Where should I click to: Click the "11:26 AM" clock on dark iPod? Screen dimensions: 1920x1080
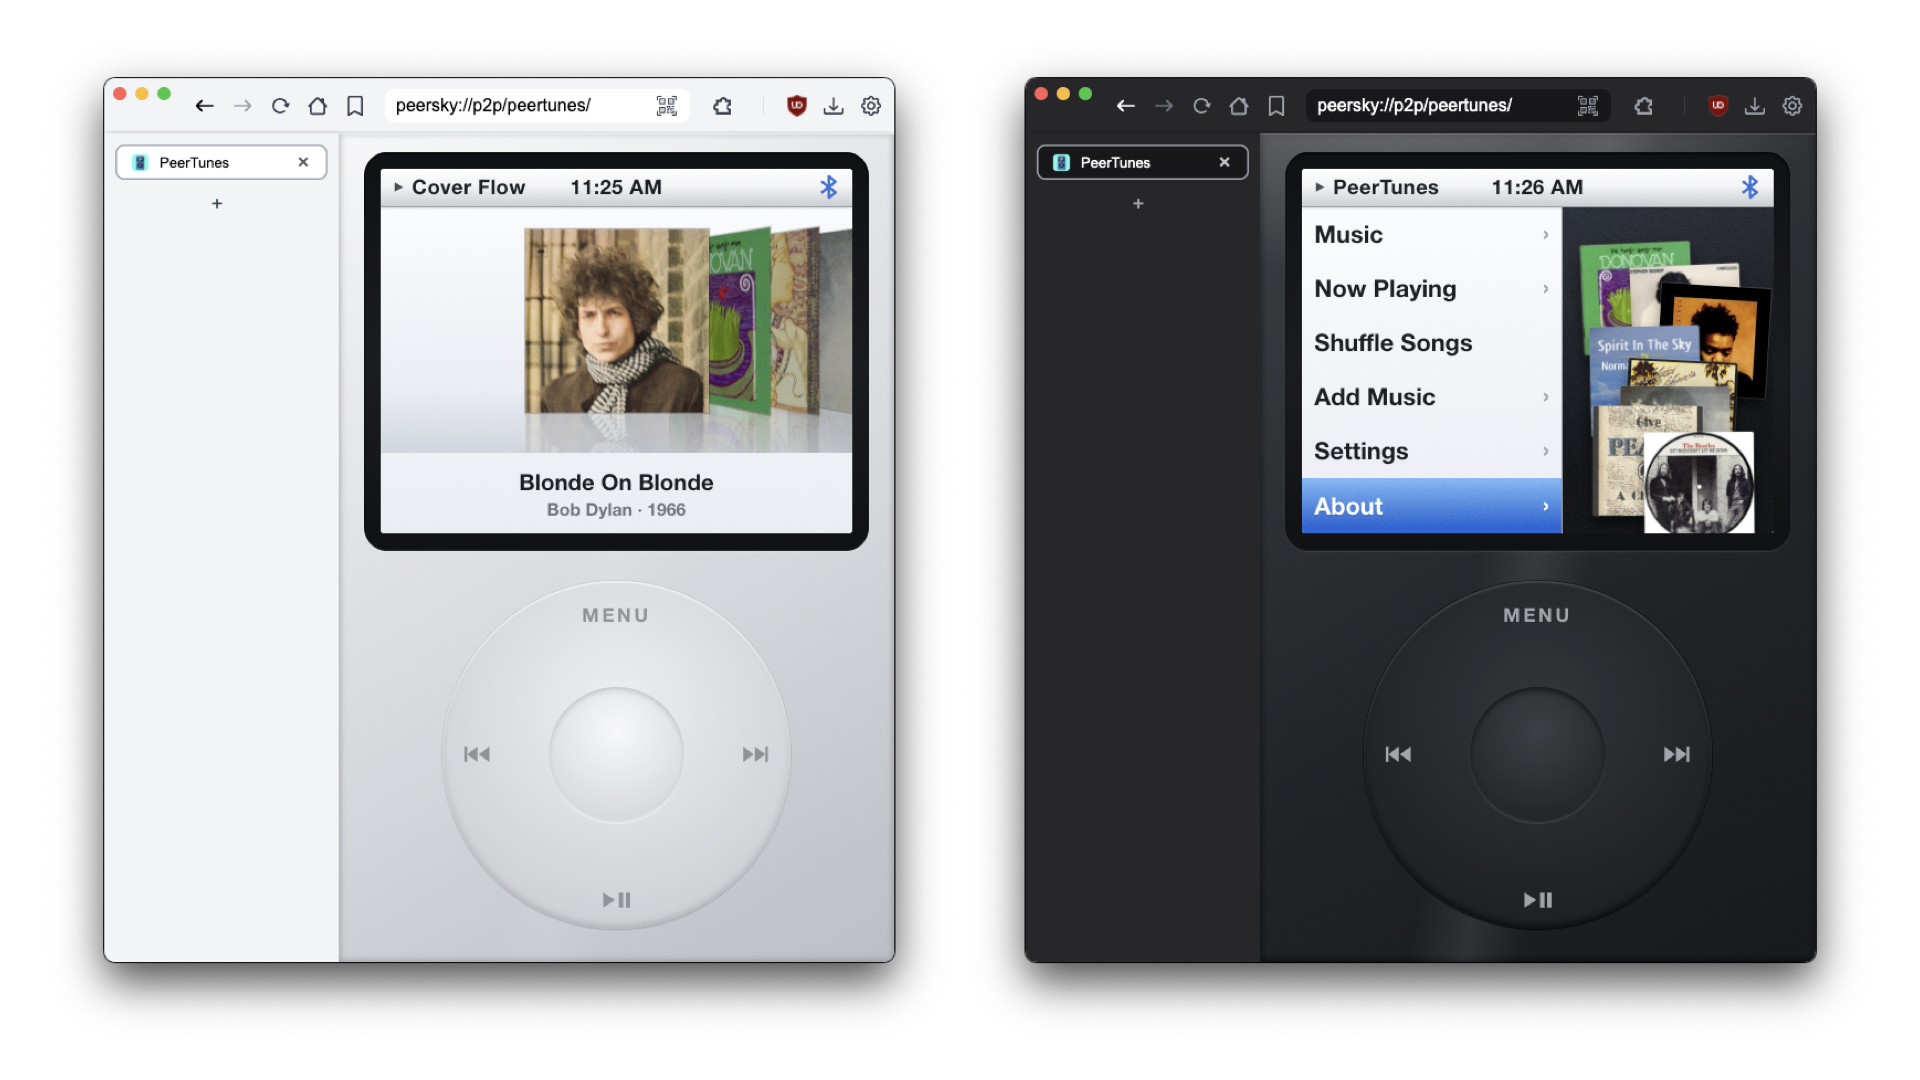coord(1537,187)
